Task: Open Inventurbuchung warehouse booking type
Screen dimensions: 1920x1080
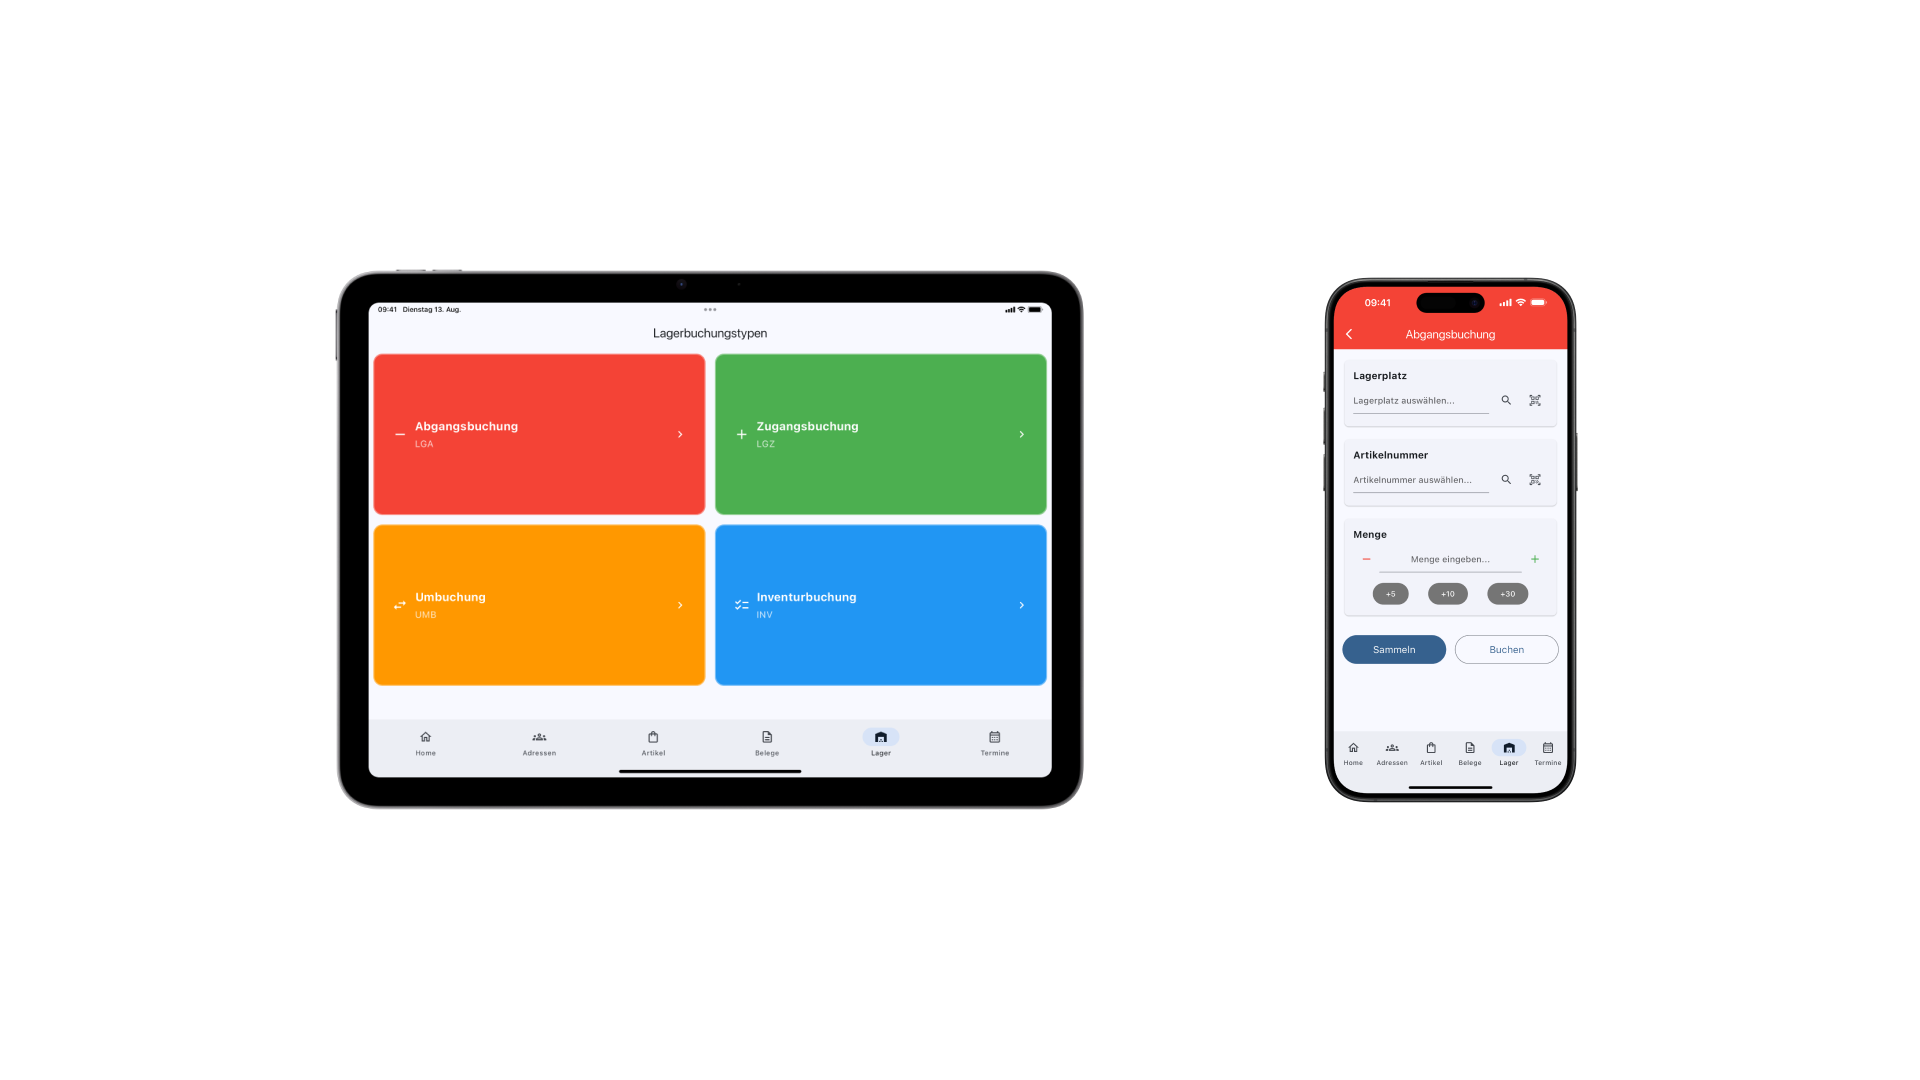Action: [x=880, y=605]
